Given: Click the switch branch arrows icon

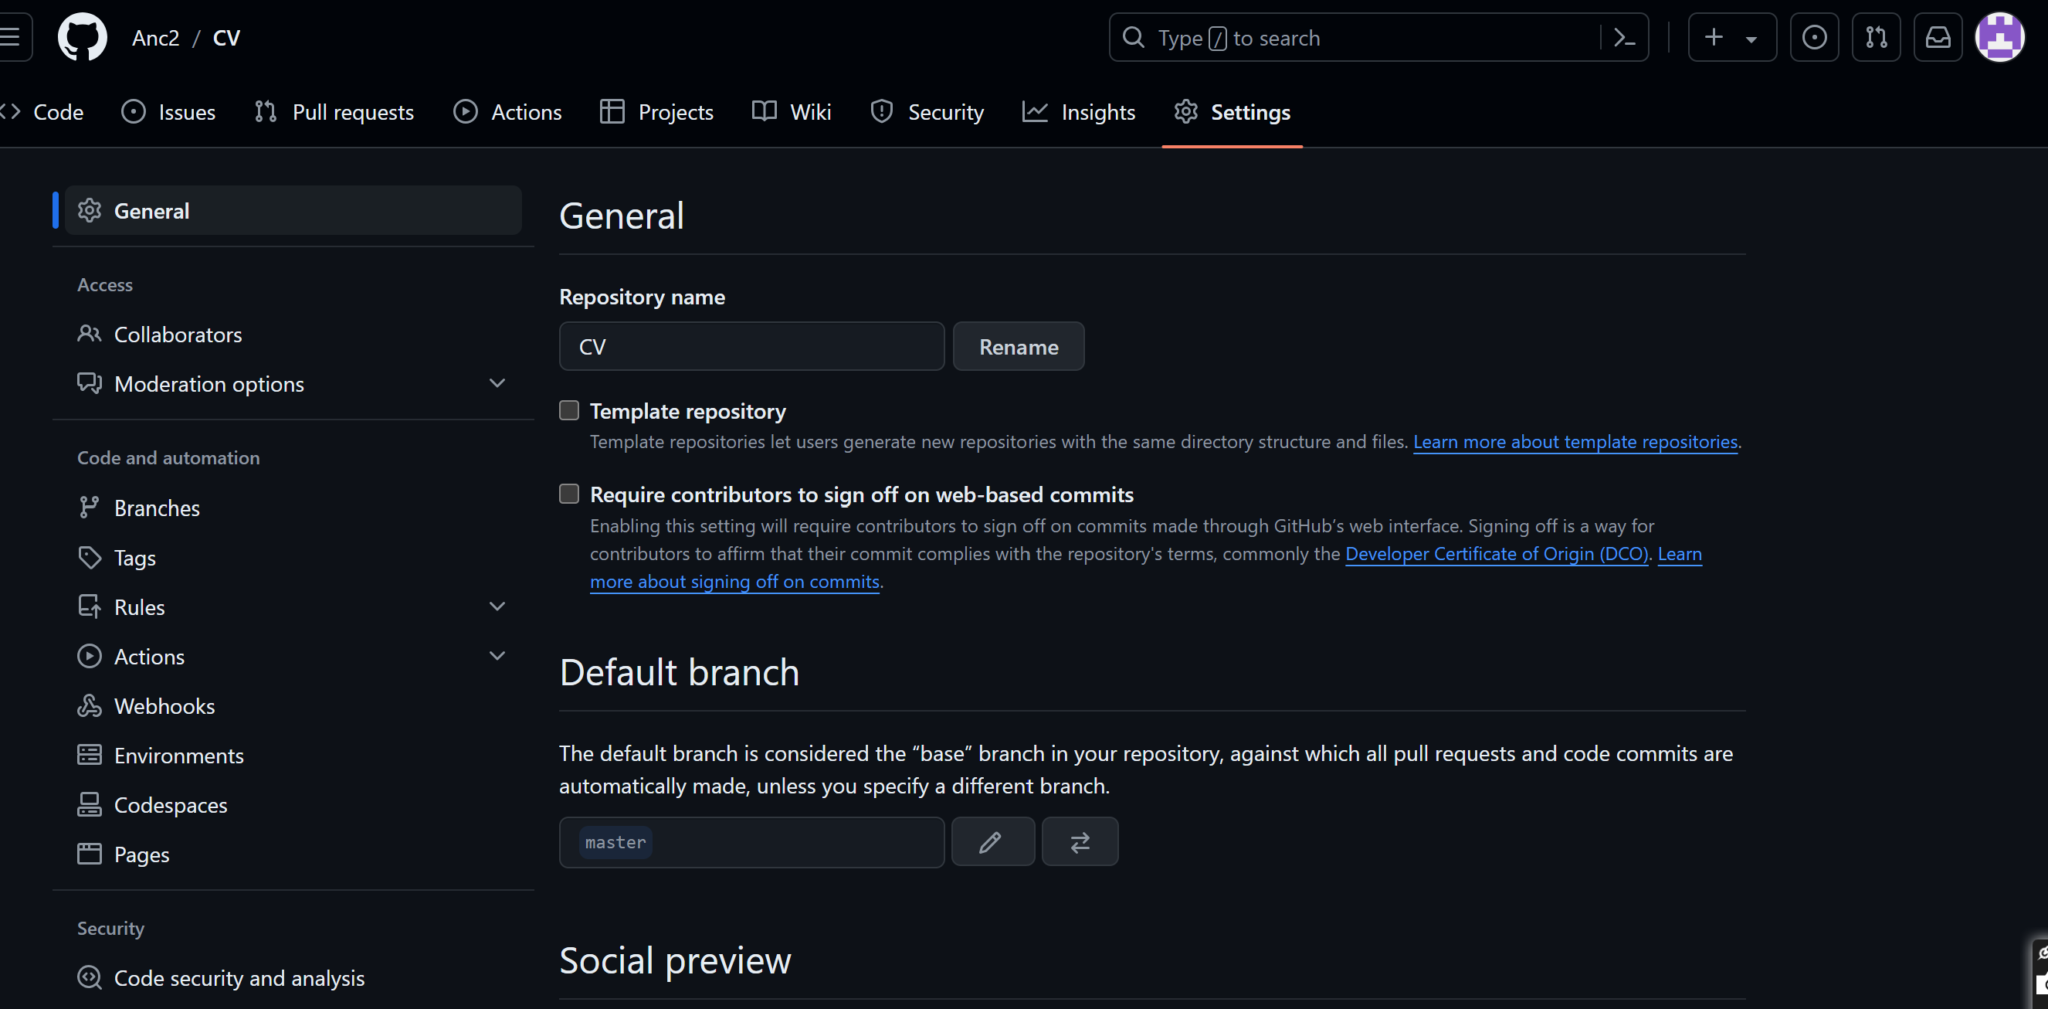Looking at the screenshot, I should tap(1080, 842).
